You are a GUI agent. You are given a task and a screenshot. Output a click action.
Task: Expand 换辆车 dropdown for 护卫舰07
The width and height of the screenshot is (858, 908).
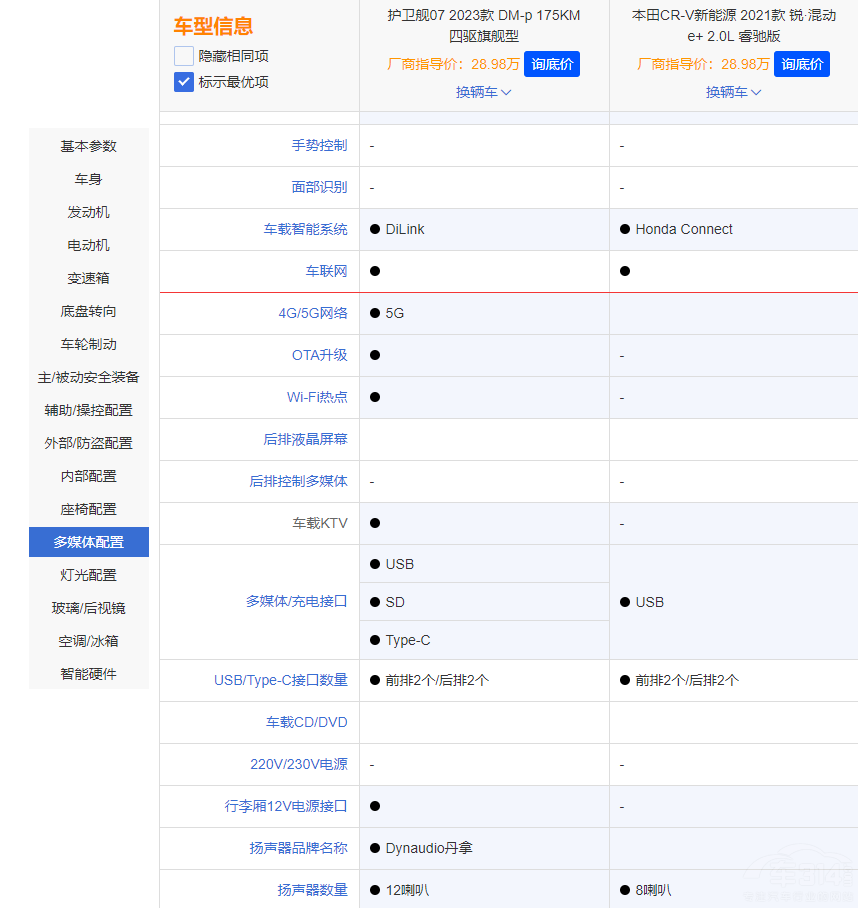coord(484,92)
